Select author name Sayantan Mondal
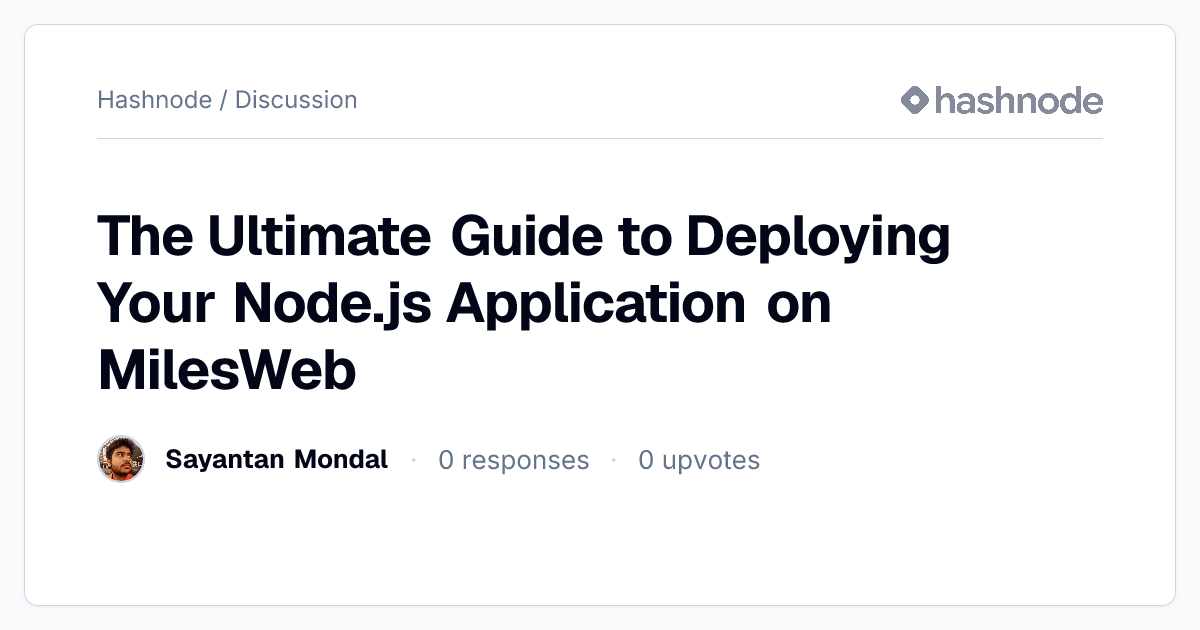1200x630 pixels. 277,460
